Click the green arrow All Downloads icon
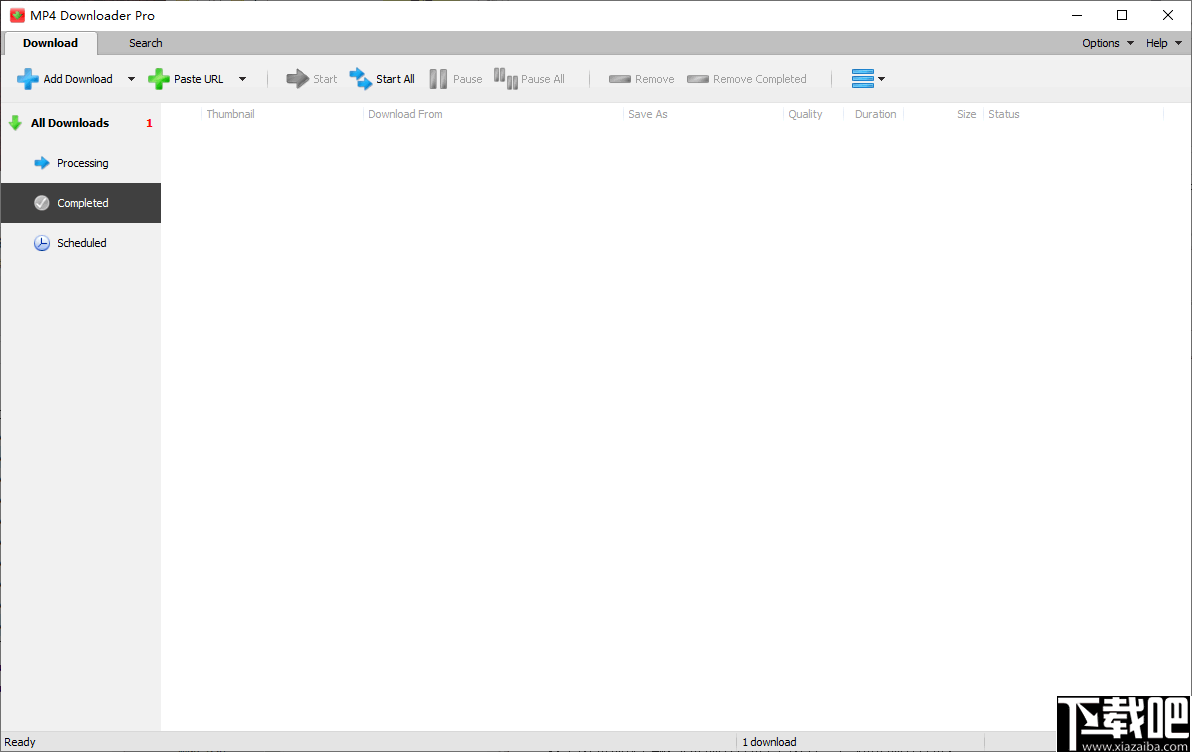Image resolution: width=1192 pixels, height=752 pixels. pos(15,123)
